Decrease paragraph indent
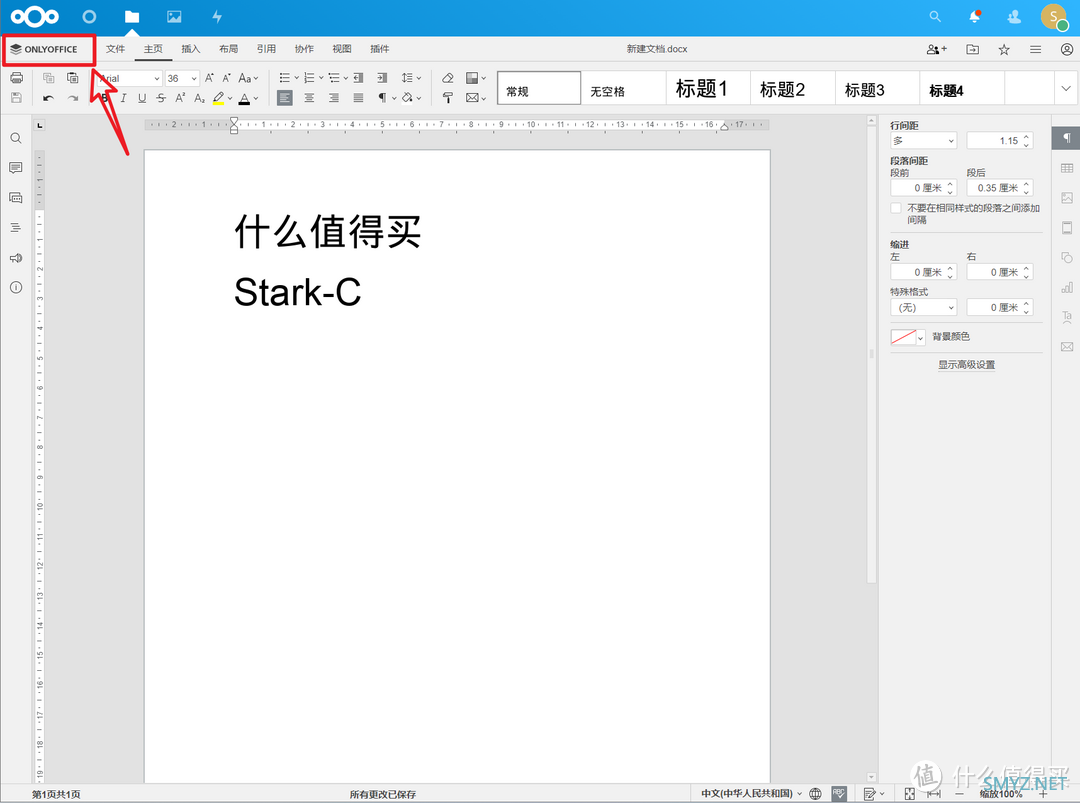The height and width of the screenshot is (803, 1080). (x=358, y=78)
